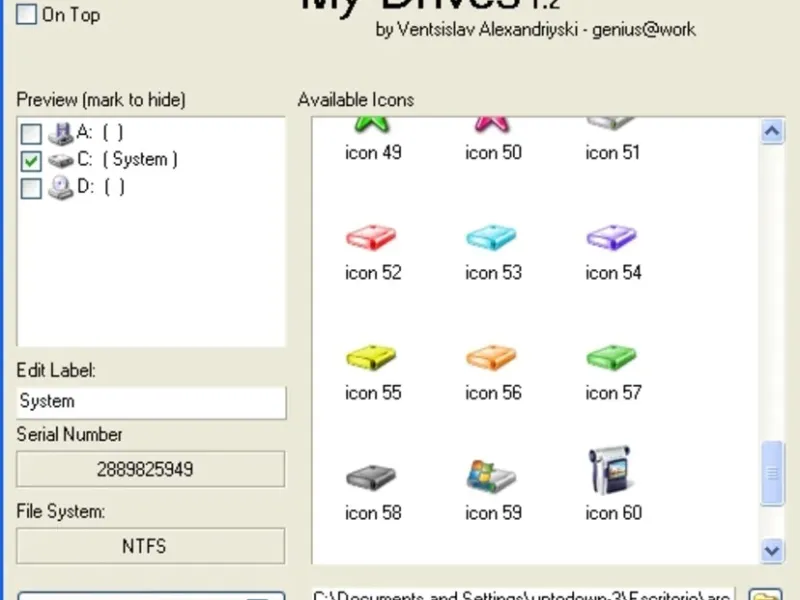Screen dimensions: 800x600
Task: Pick the cyan drive icon 53
Action: (x=491, y=237)
